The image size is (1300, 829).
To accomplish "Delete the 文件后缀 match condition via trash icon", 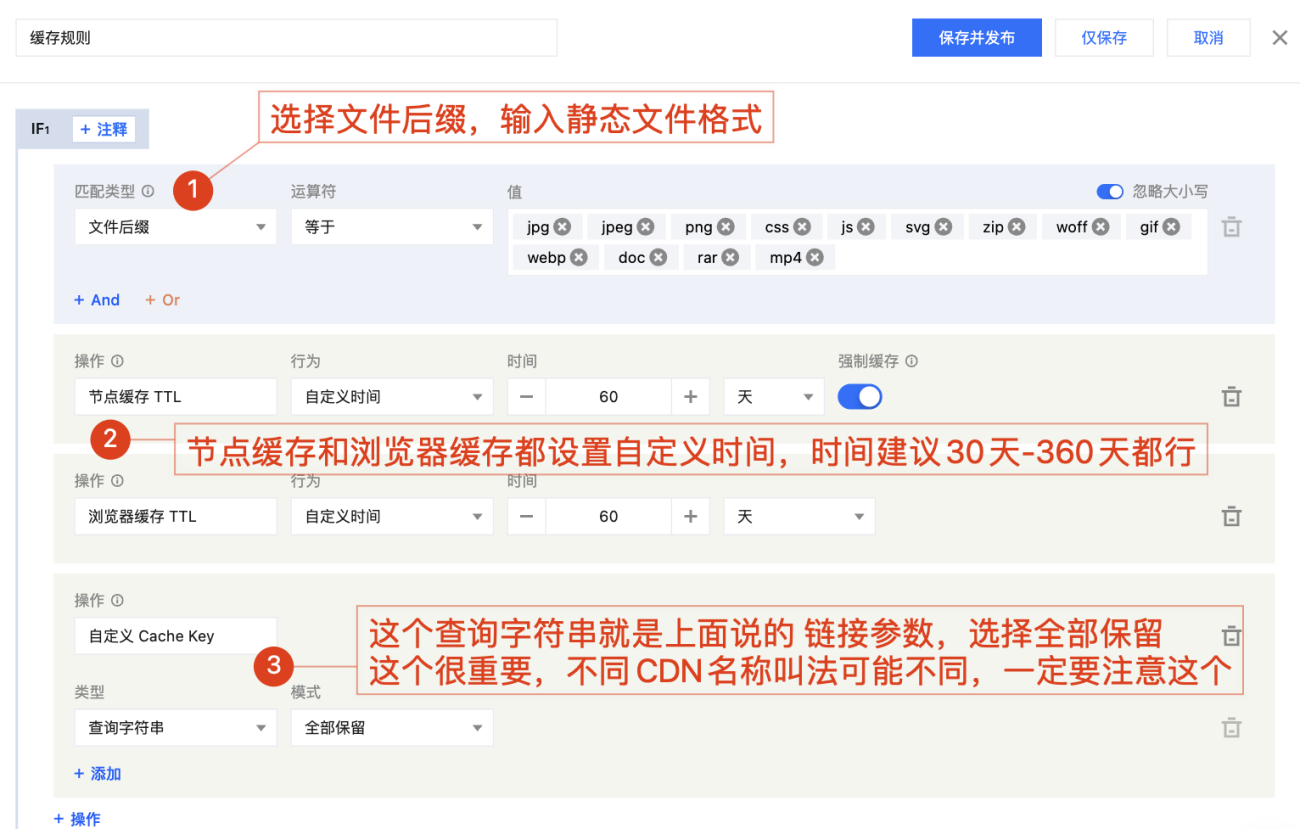I will coord(1231,227).
